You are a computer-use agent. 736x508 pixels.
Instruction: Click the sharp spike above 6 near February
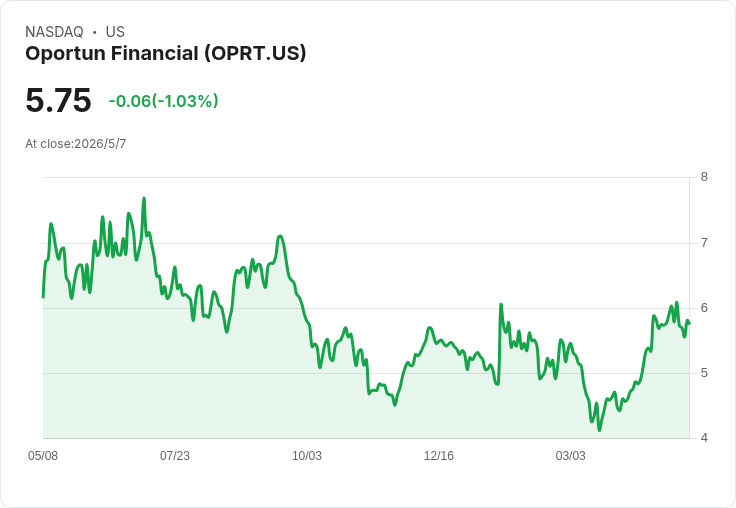tap(501, 304)
